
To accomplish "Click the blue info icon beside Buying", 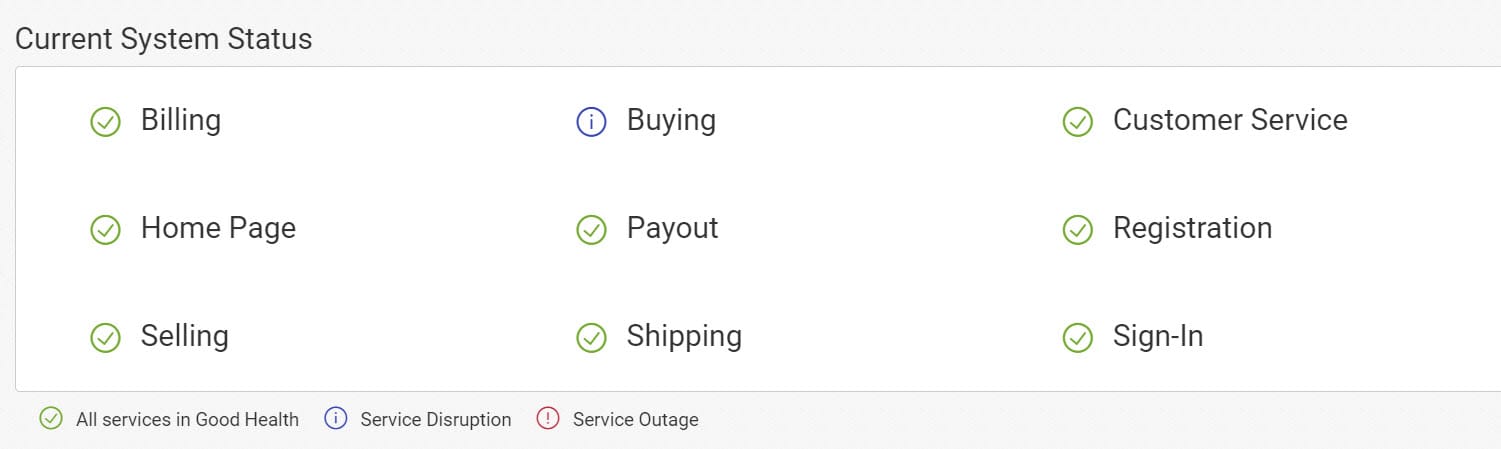I will click(591, 122).
